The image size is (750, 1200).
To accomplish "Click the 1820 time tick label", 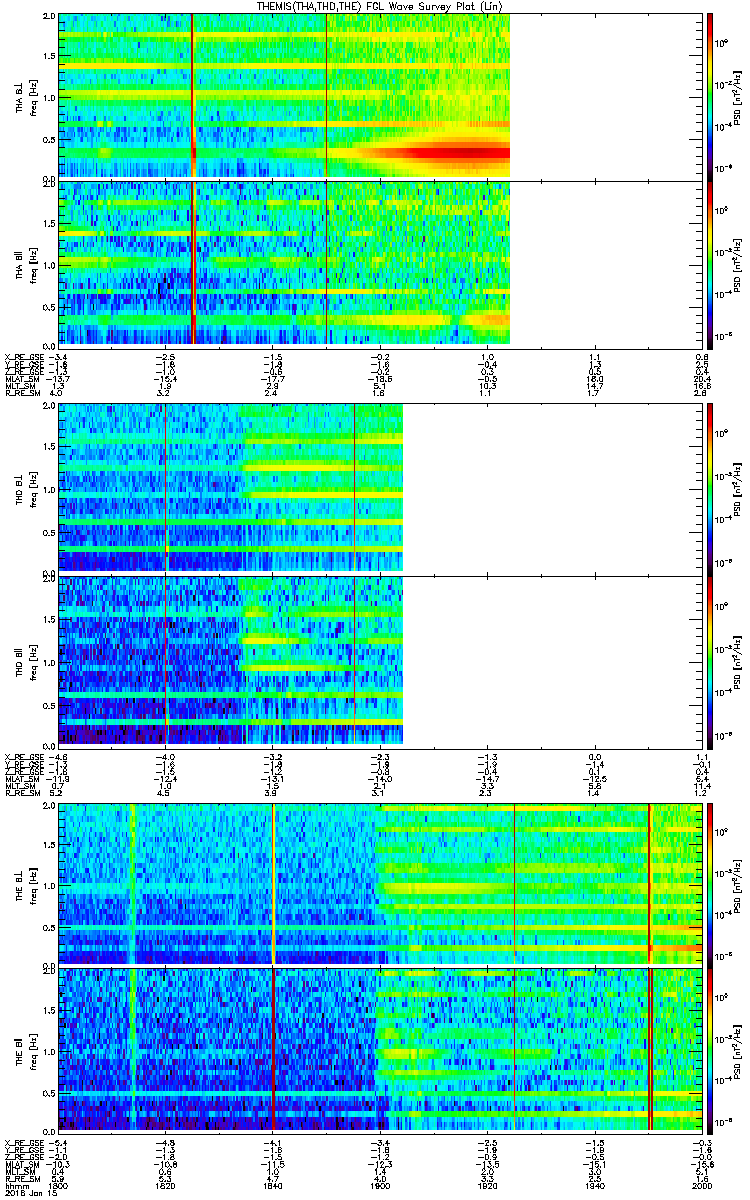I will pyautogui.click(x=165, y=1184).
